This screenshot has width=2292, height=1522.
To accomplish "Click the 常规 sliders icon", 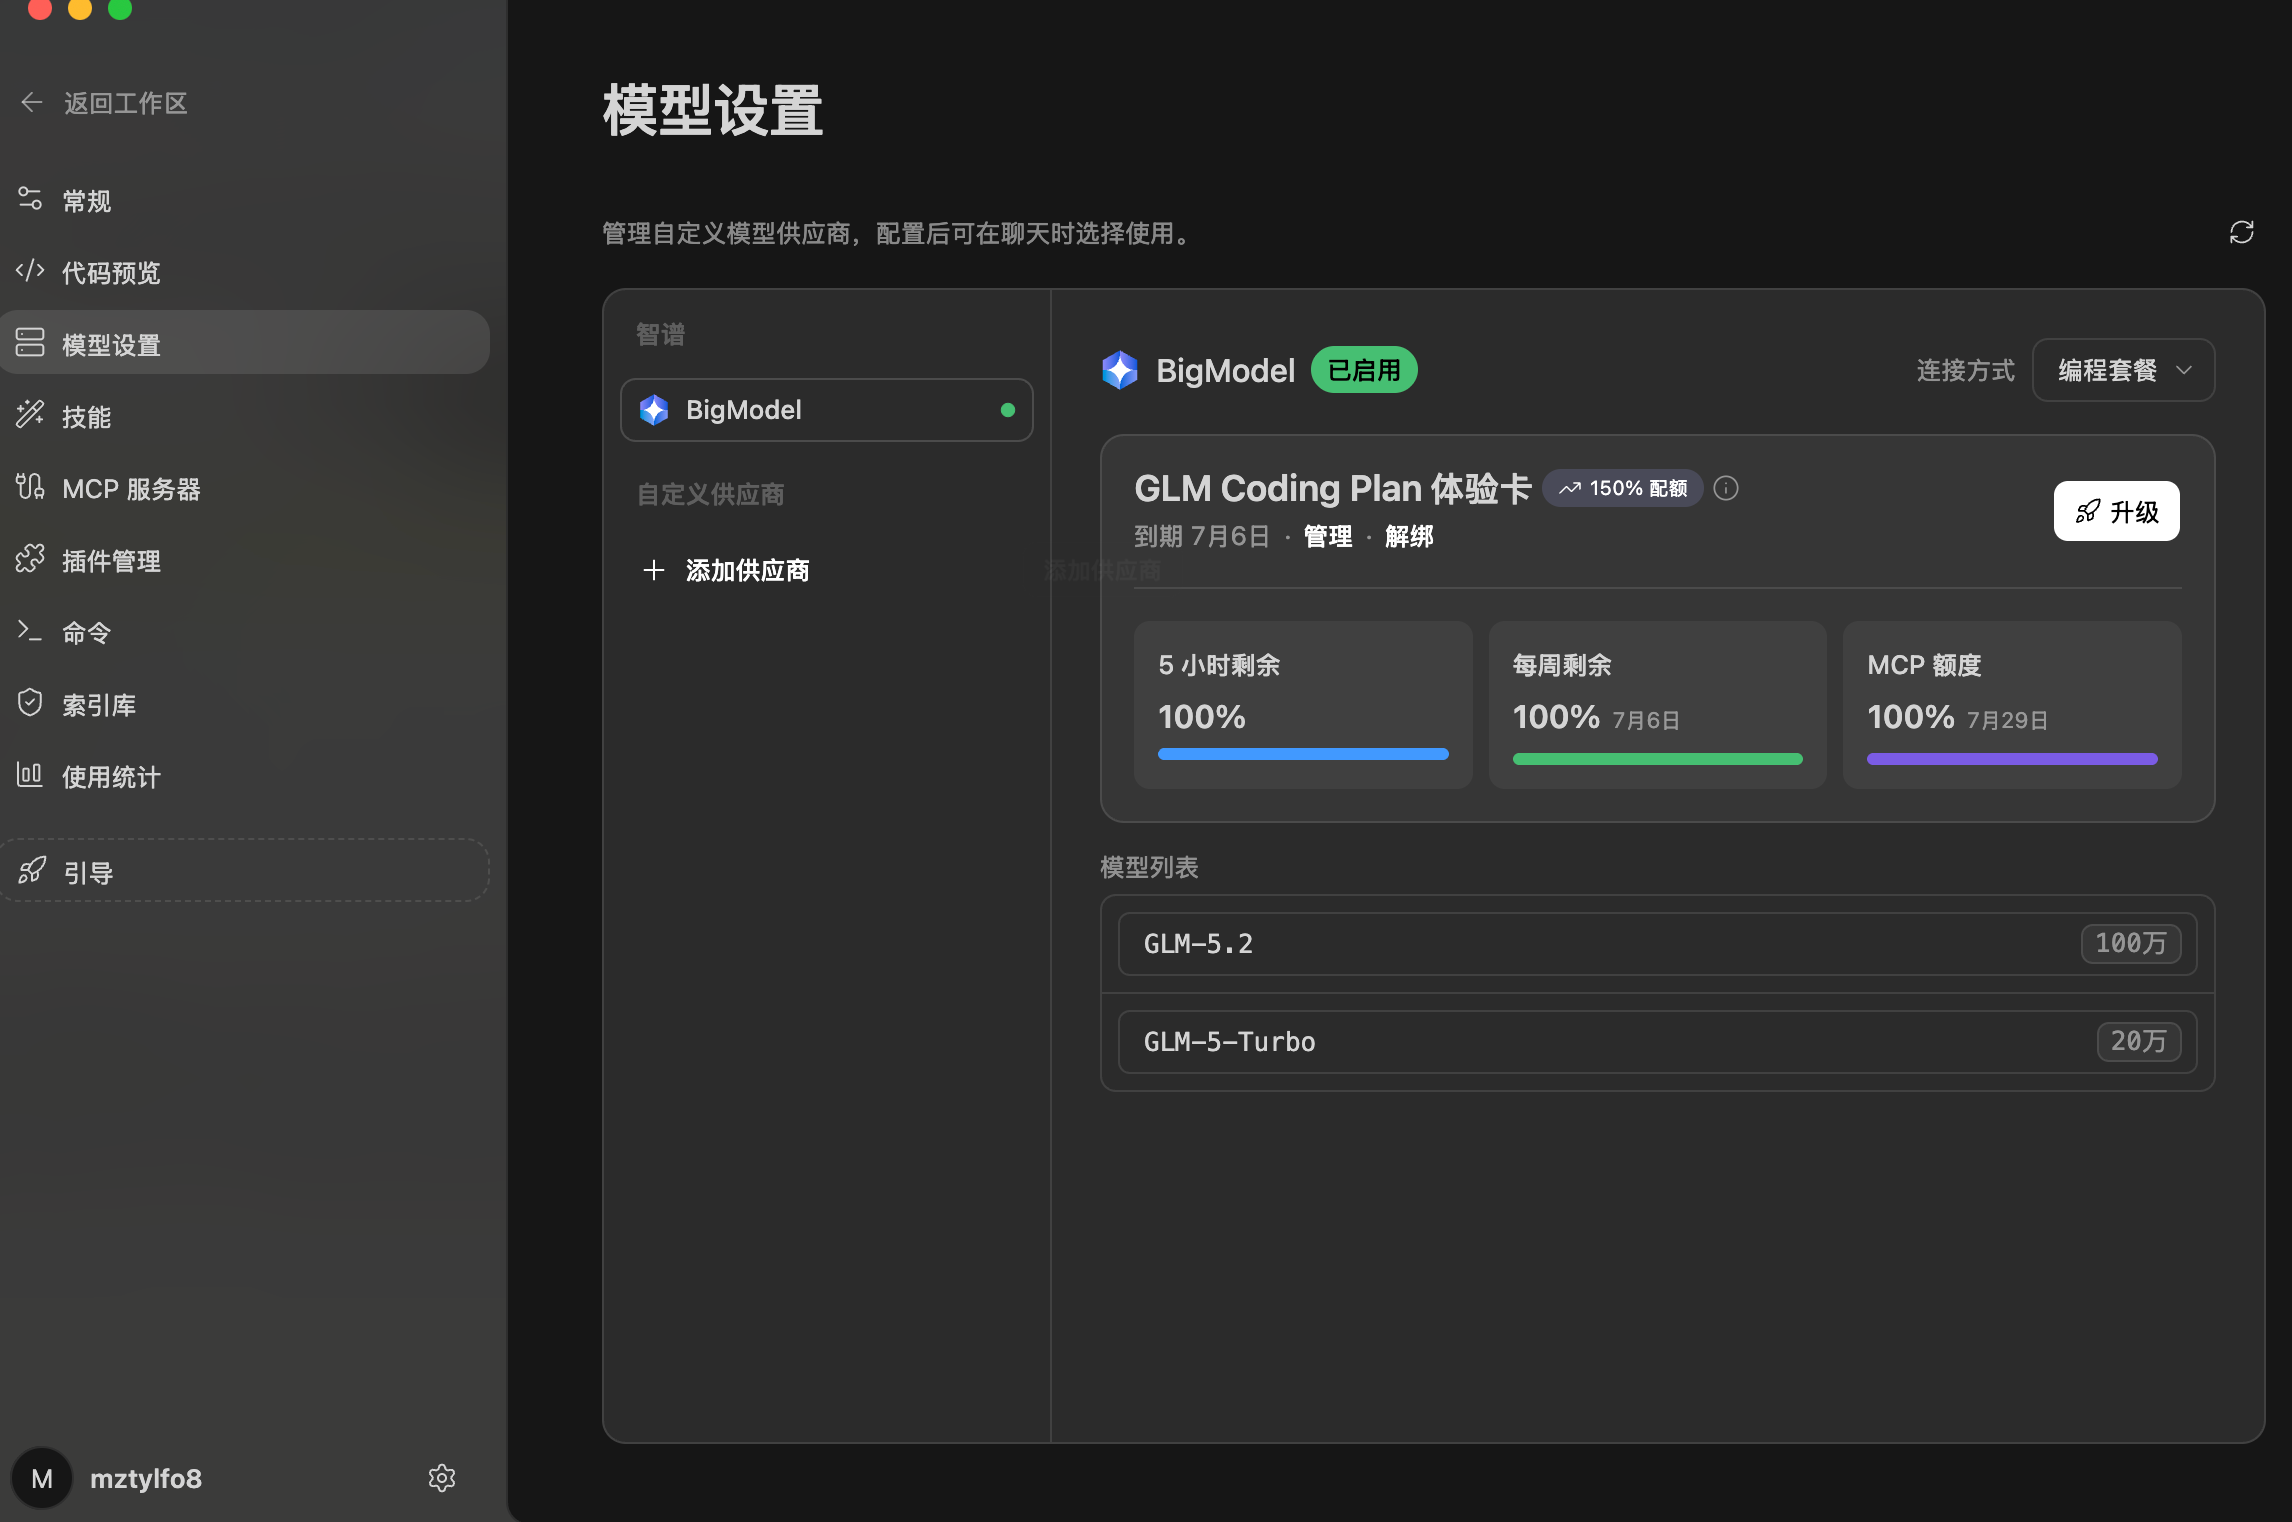I will 30,199.
